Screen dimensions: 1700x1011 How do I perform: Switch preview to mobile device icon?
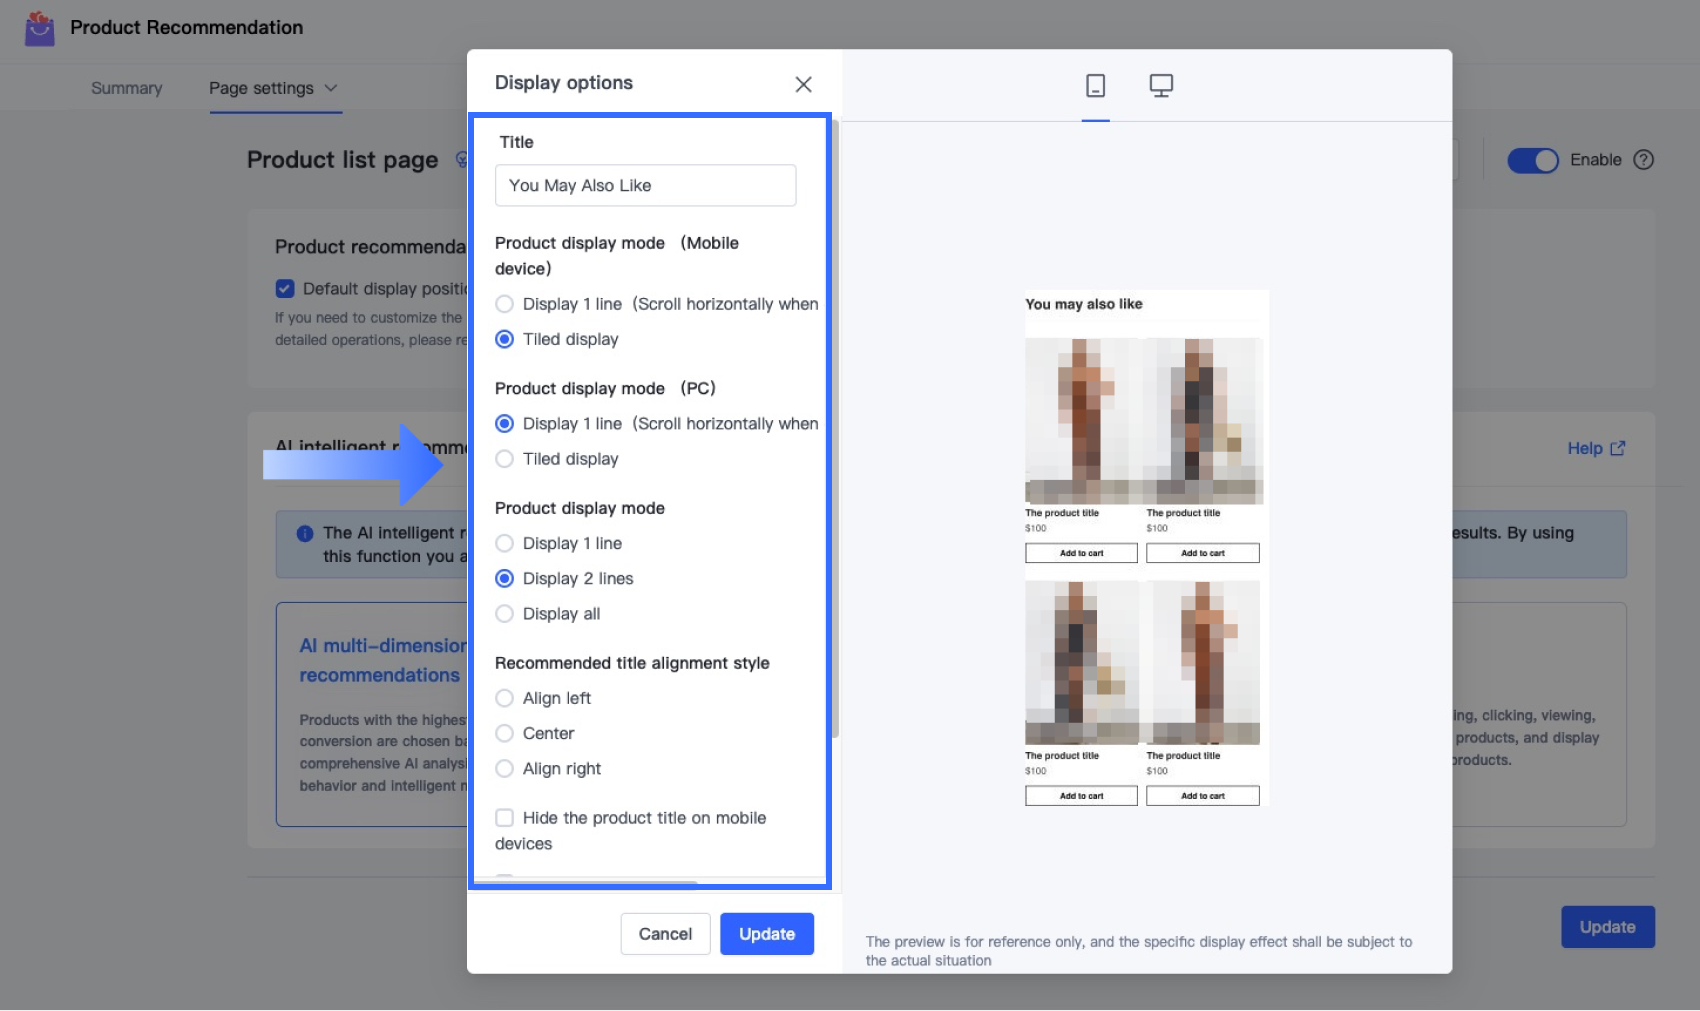1095,86
